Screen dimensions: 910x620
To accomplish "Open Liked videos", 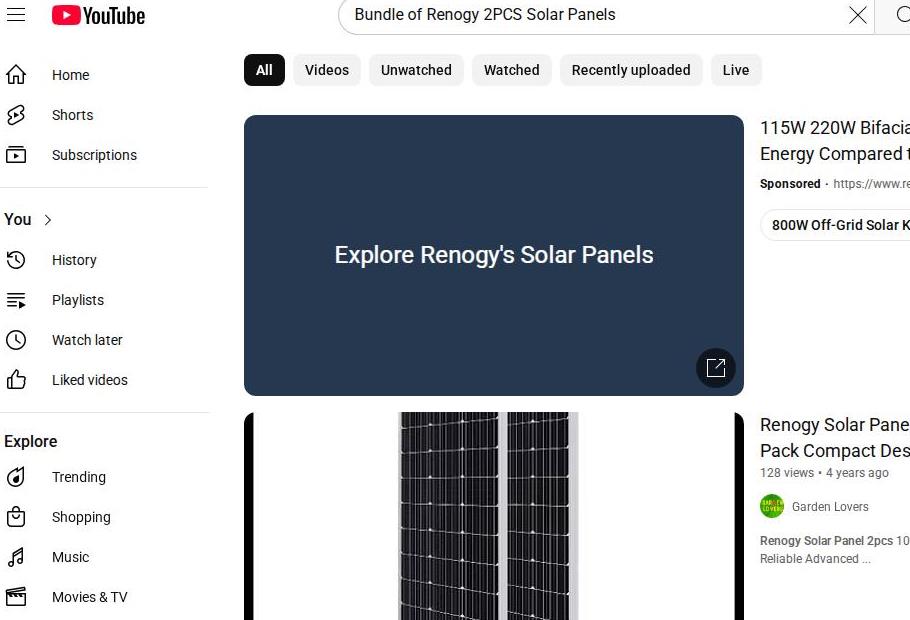I will tap(90, 380).
